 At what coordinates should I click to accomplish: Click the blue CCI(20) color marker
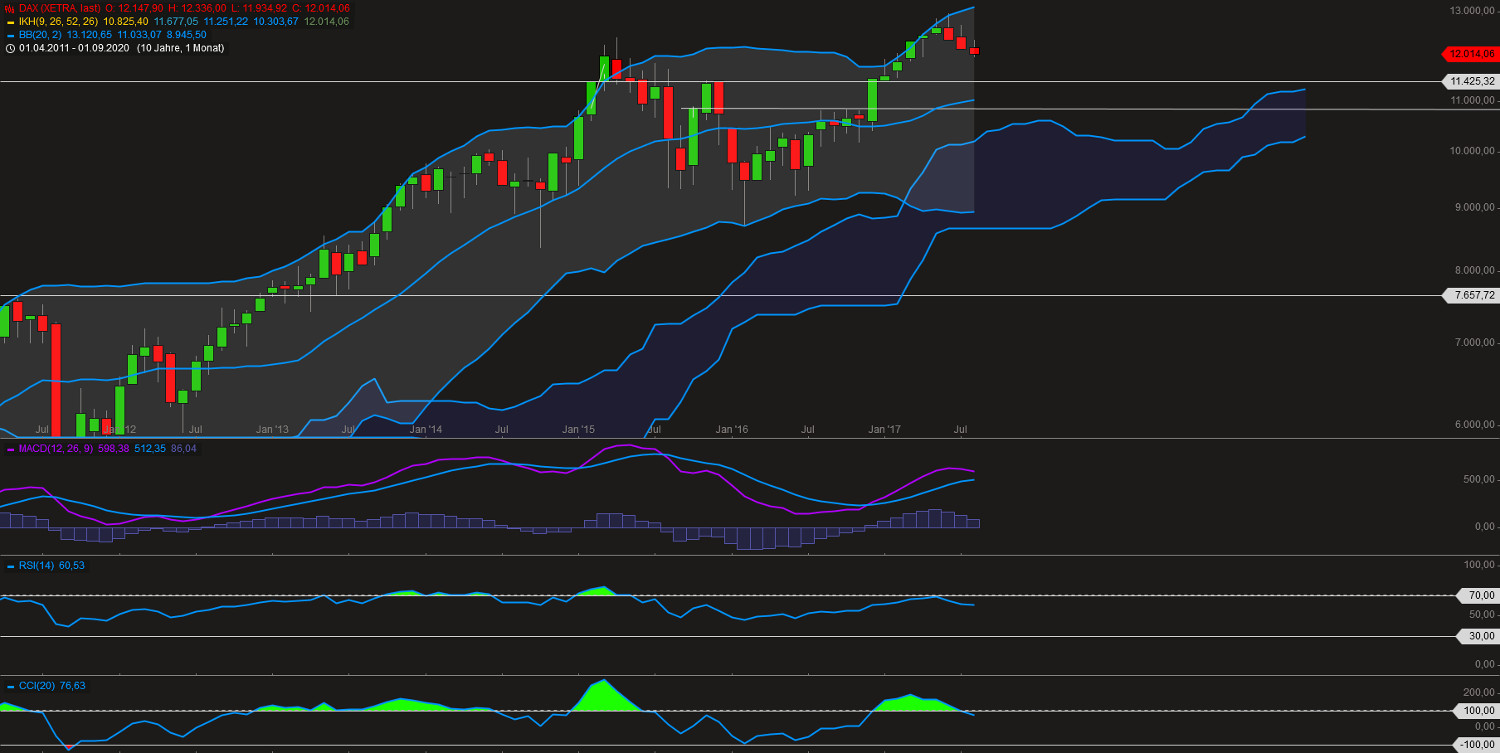click(9, 685)
